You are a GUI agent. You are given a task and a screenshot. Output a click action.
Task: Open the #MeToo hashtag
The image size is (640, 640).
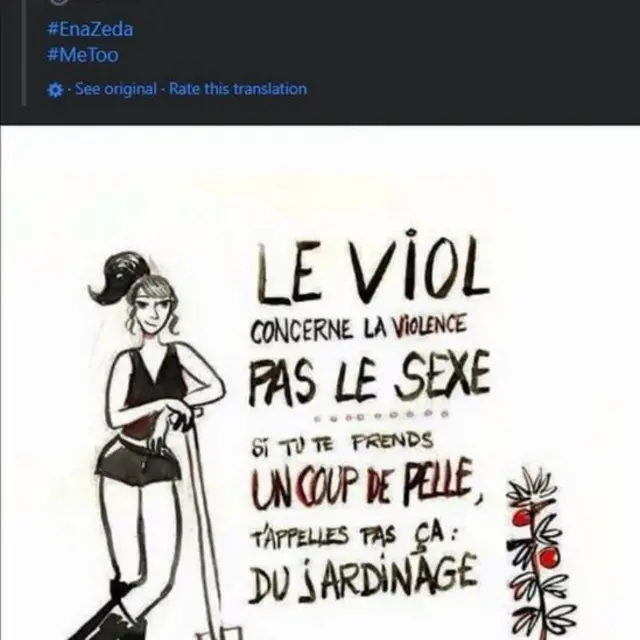[x=83, y=55]
